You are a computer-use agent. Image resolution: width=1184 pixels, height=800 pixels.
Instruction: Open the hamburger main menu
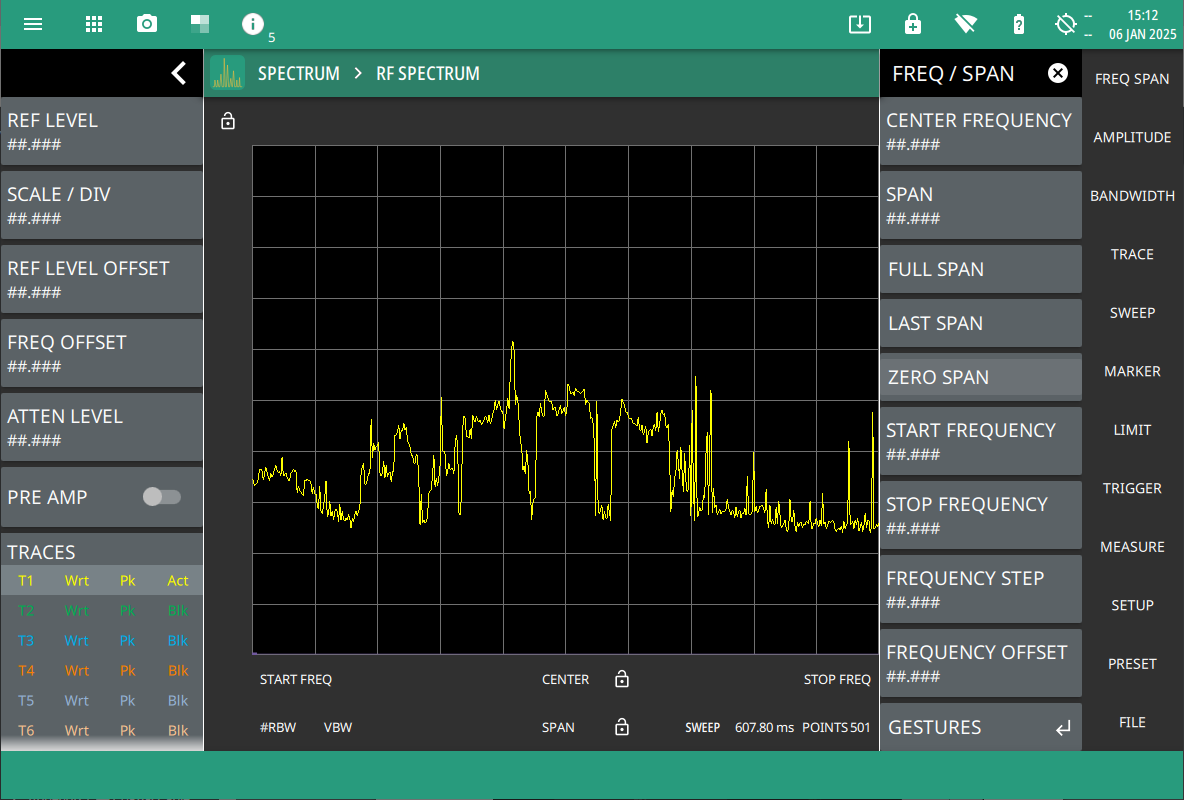tap(33, 24)
